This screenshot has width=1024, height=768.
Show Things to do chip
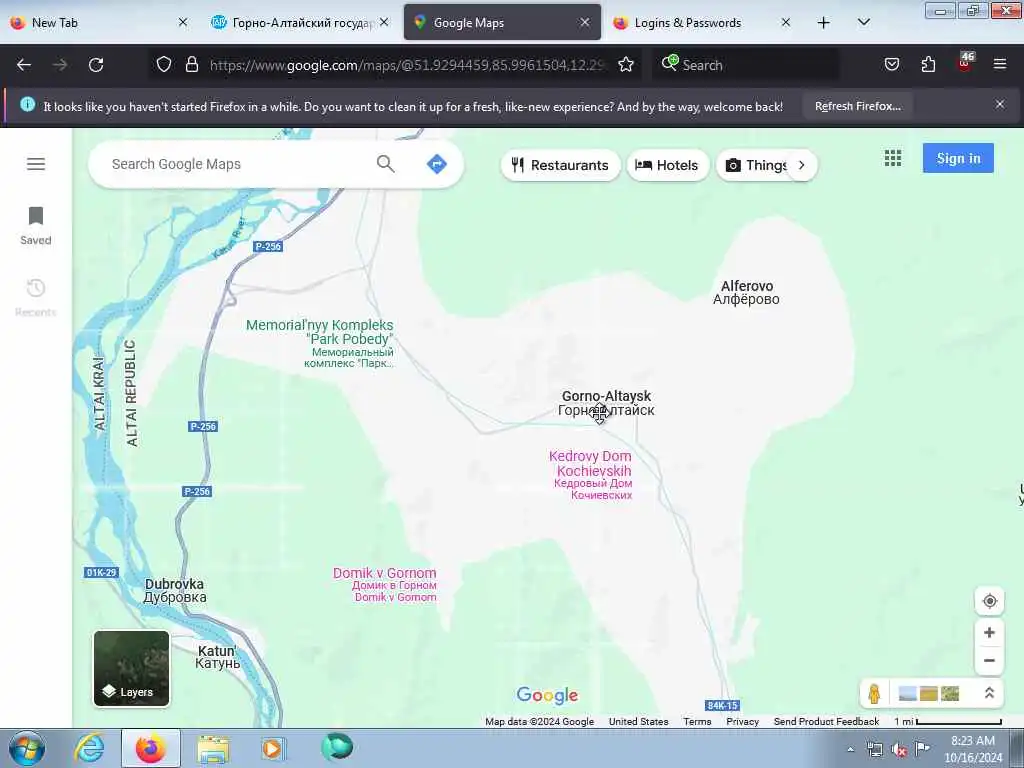[x=758, y=165]
